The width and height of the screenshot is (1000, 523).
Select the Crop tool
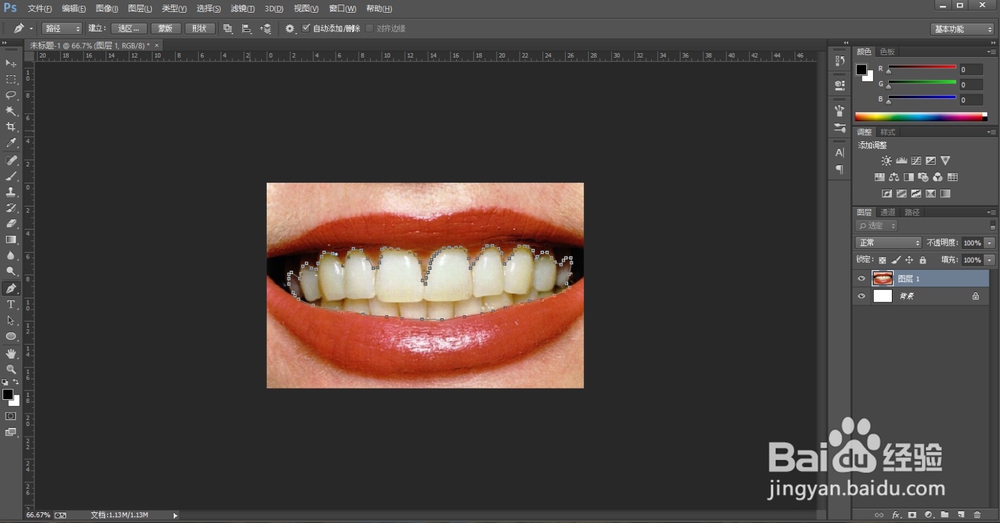click(x=11, y=127)
